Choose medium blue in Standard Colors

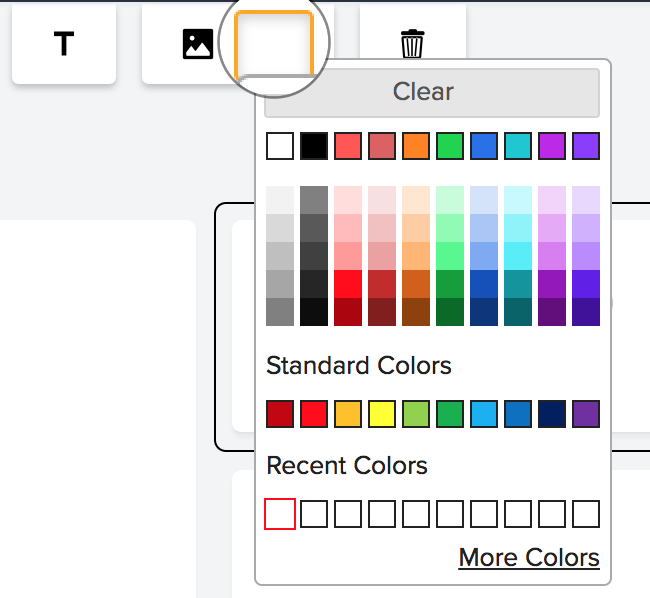[x=518, y=414]
